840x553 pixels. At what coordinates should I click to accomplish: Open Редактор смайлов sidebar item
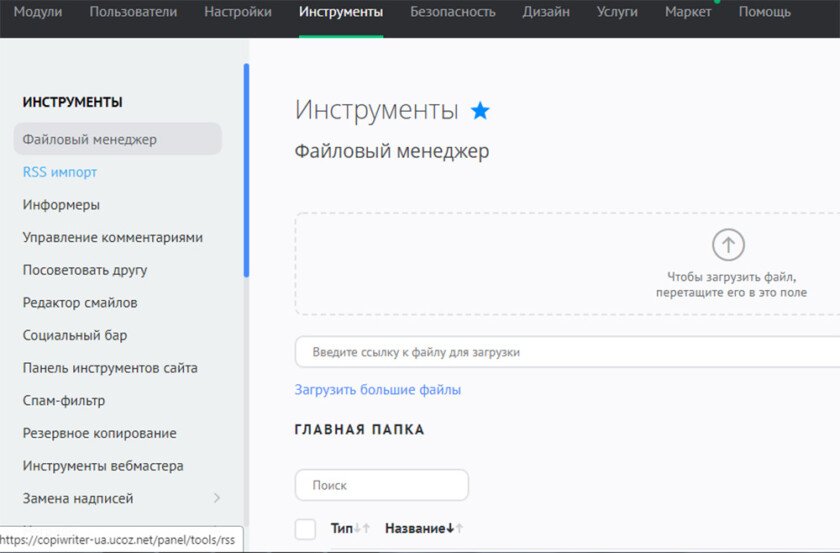(x=80, y=303)
